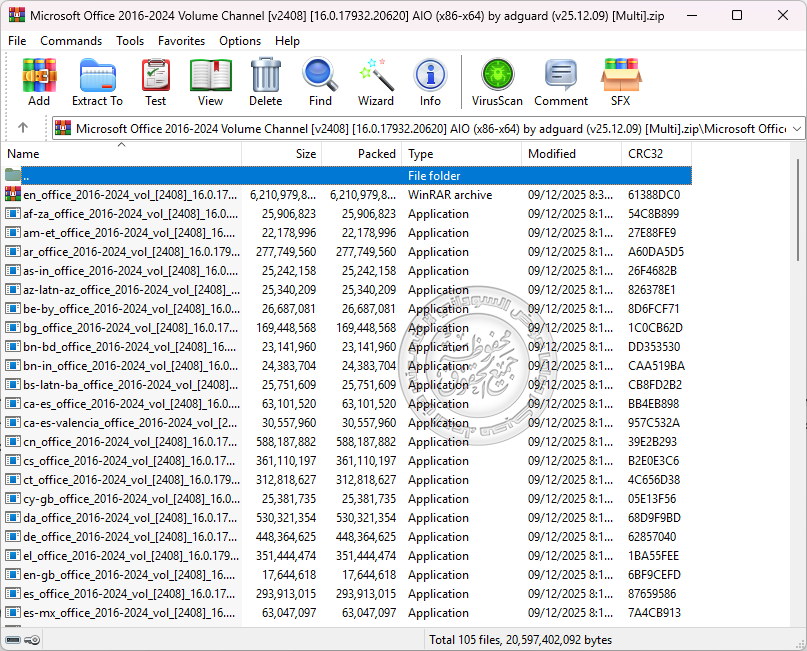This screenshot has width=807, height=651.
Task: Select file el_office_2016-2024_vol
Action: (131, 556)
